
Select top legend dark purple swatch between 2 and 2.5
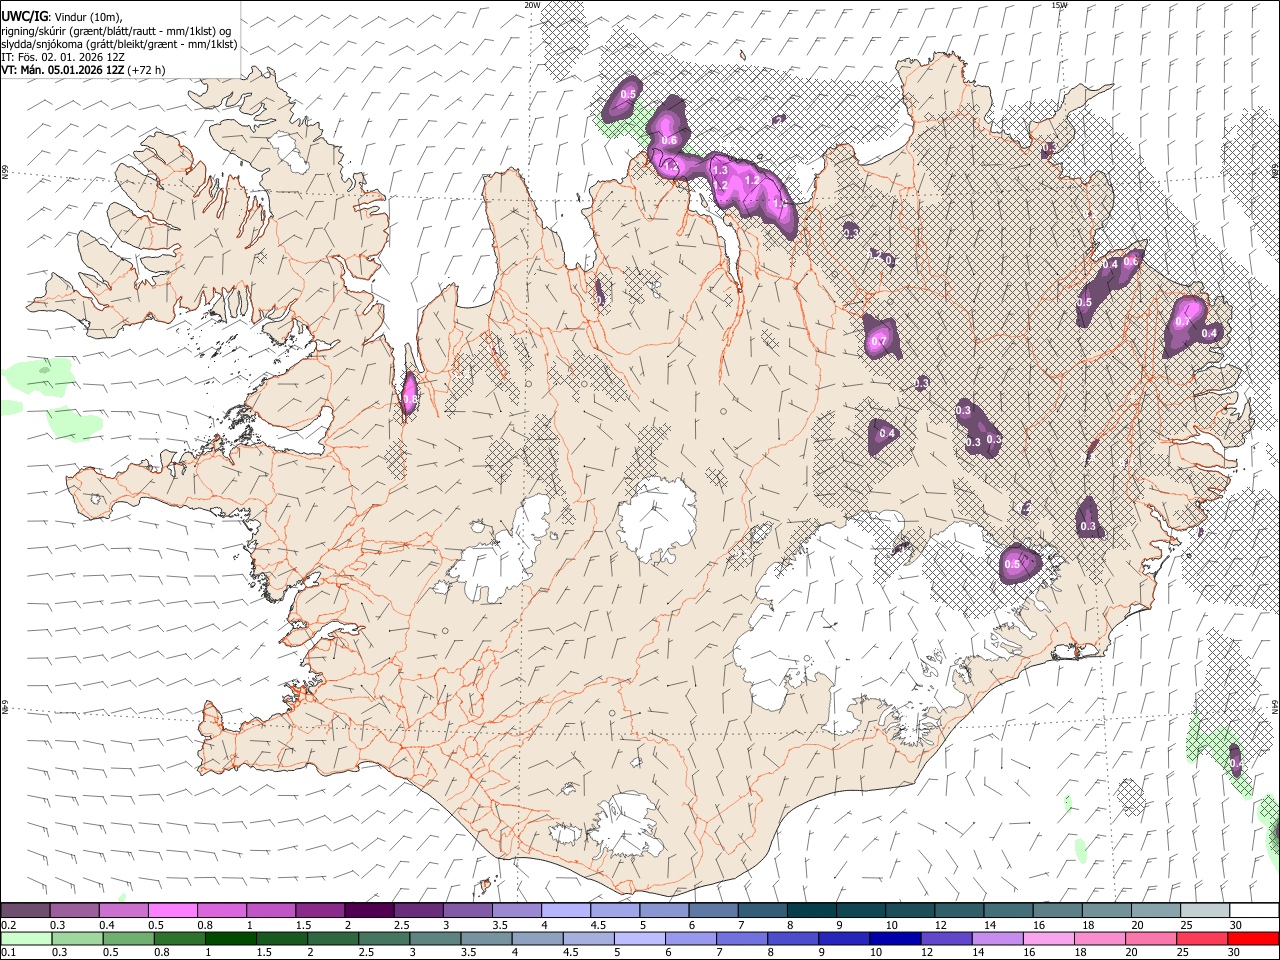pyautogui.click(x=369, y=910)
